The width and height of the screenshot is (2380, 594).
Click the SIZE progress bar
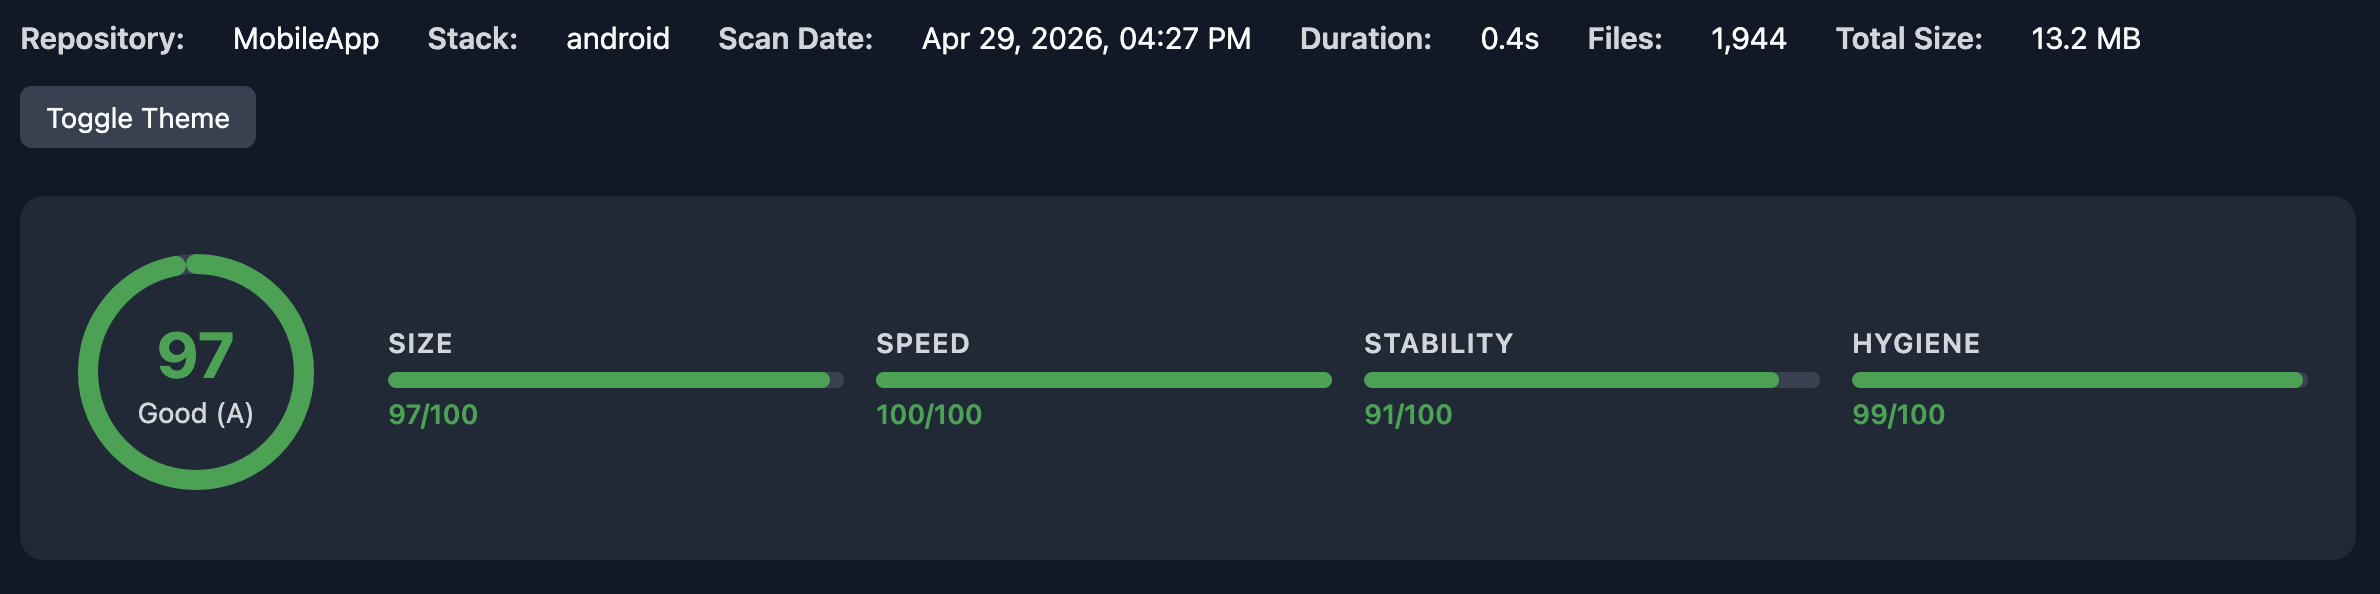point(616,380)
